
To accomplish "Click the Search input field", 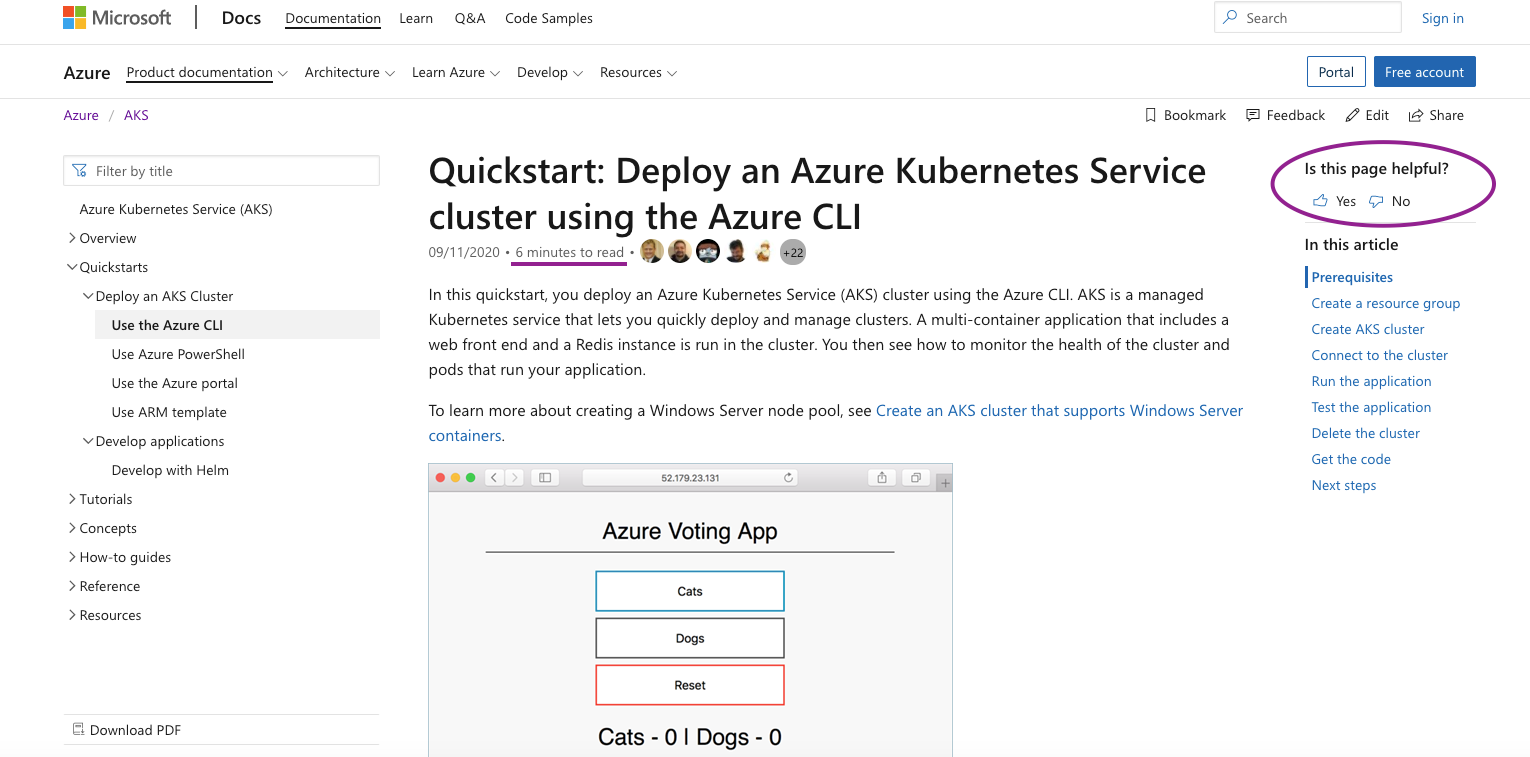I will point(1307,18).
